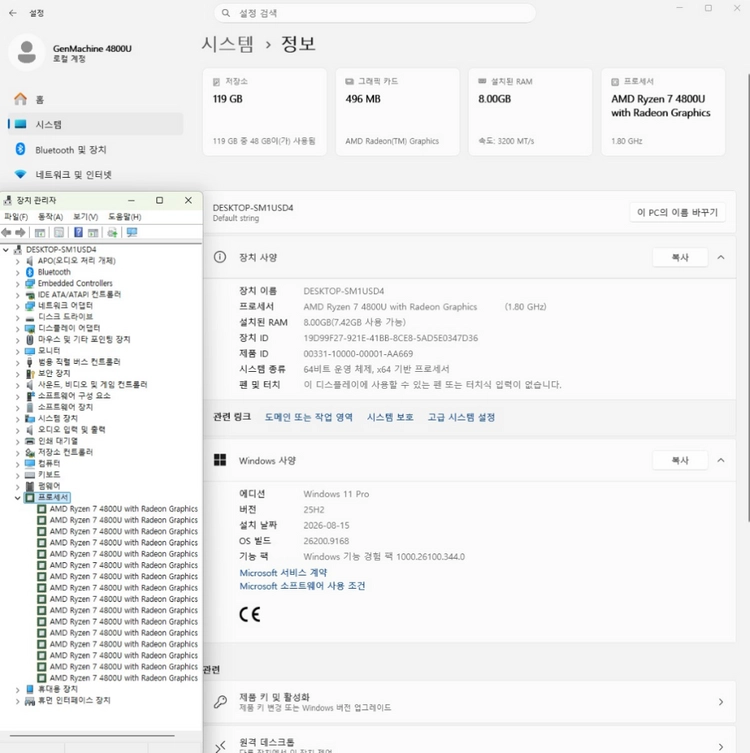Viewport: 750px width, 753px height.
Task: Open the 시스템 보호 link
Action: 390,417
